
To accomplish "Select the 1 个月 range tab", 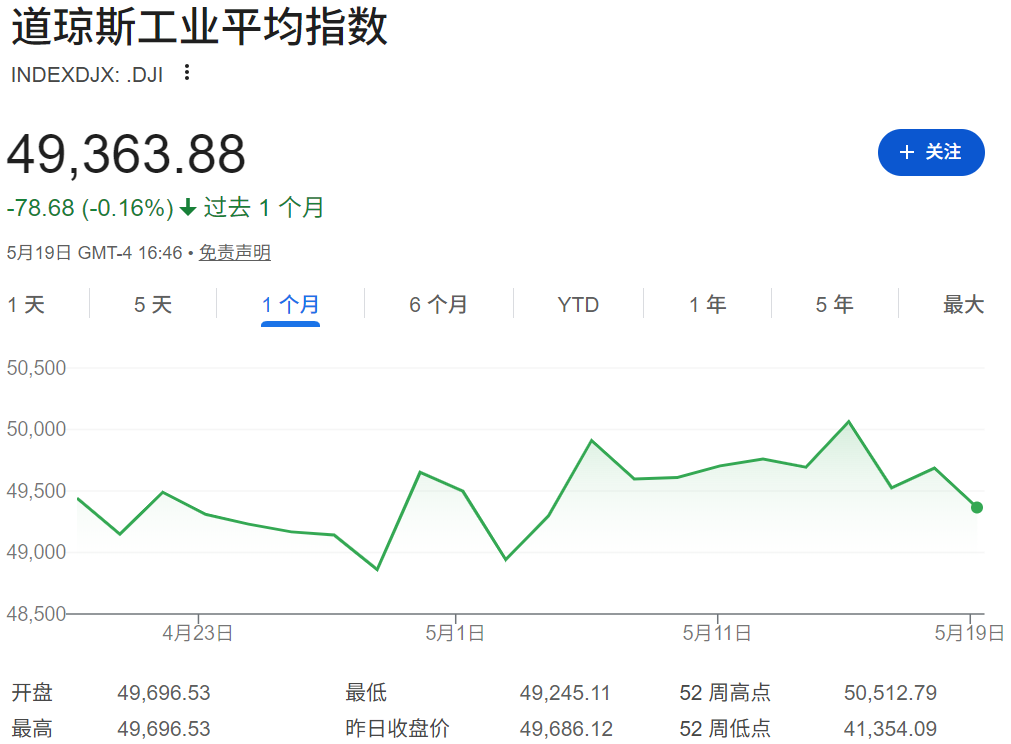I will pyautogui.click(x=290, y=304).
